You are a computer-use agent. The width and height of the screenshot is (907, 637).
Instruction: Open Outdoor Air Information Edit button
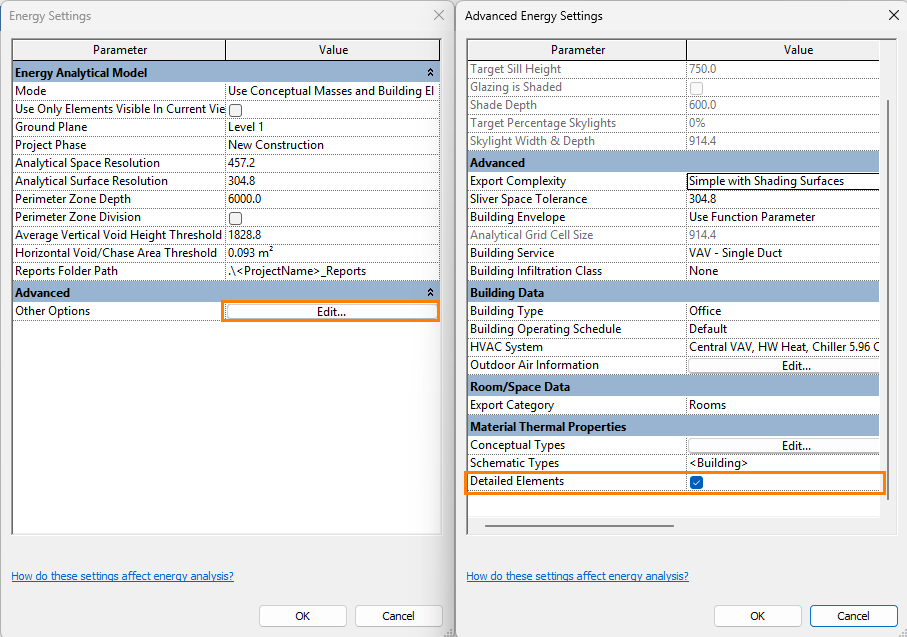coord(795,366)
